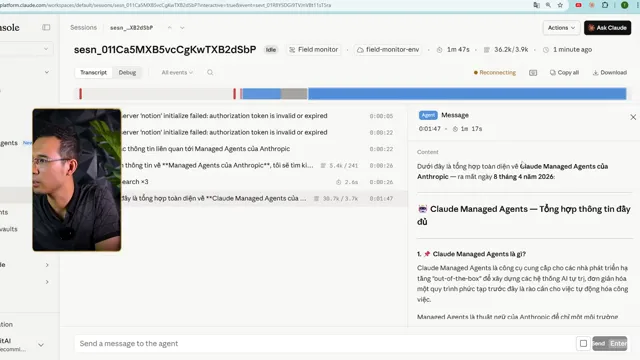Click browser translate icon
The image size is (640, 360).
click(536, 5)
